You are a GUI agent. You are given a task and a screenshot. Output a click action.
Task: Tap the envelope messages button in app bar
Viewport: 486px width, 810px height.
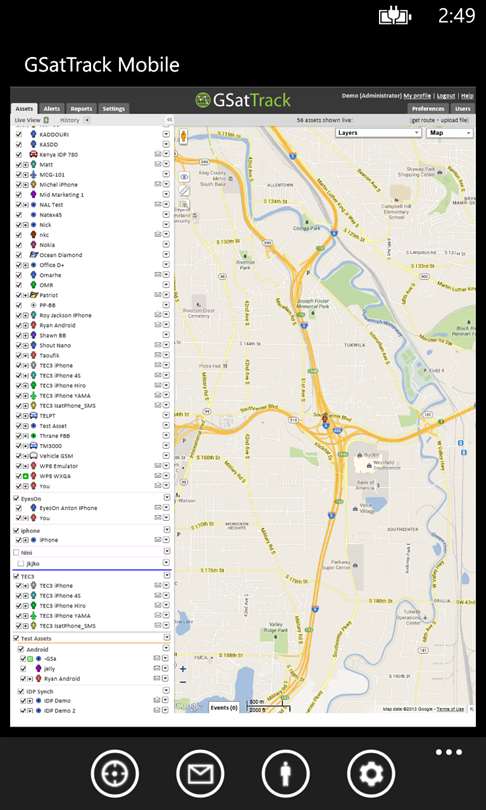pyautogui.click(x=200, y=774)
